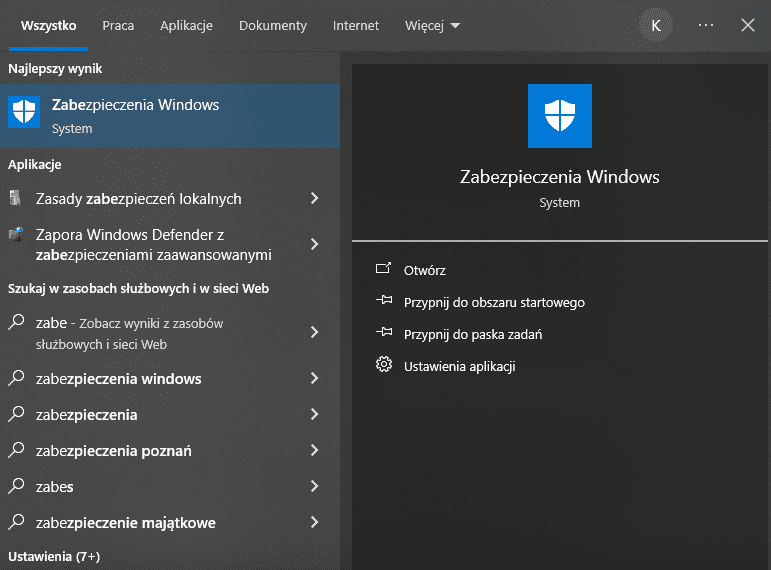Screen dimensions: 771x570
Task: Expand 'zabezpieczenia poznań' suggestion chevron
Action: [315, 450]
